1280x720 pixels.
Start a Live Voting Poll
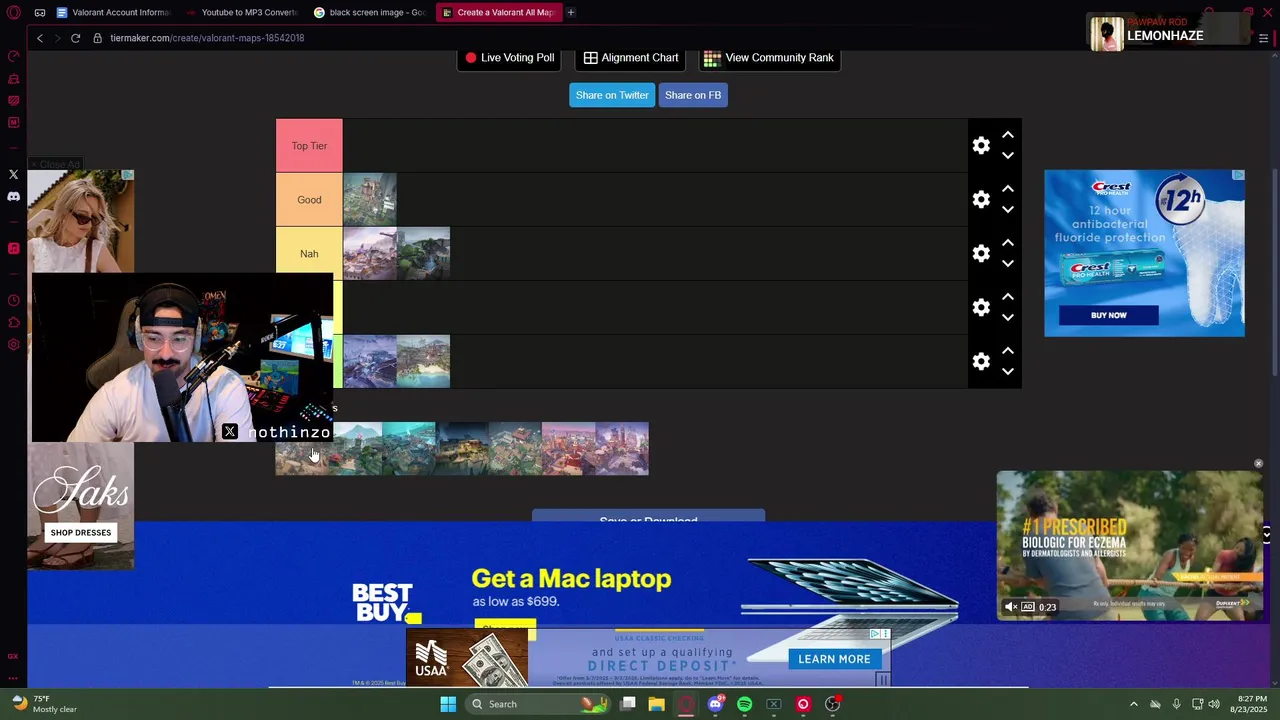click(x=510, y=58)
